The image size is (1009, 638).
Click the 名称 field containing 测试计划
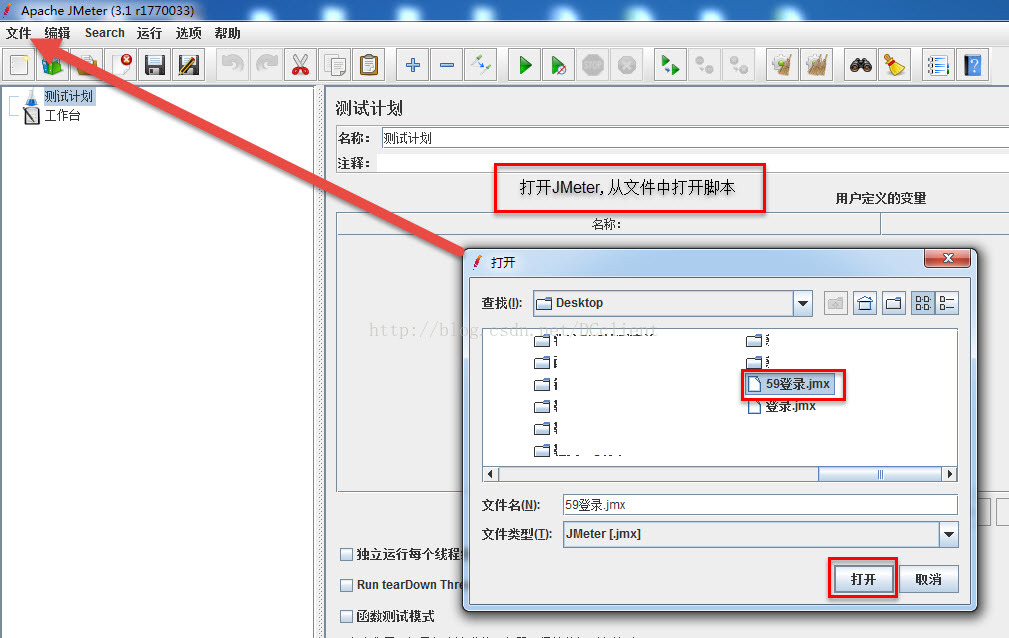(695, 138)
